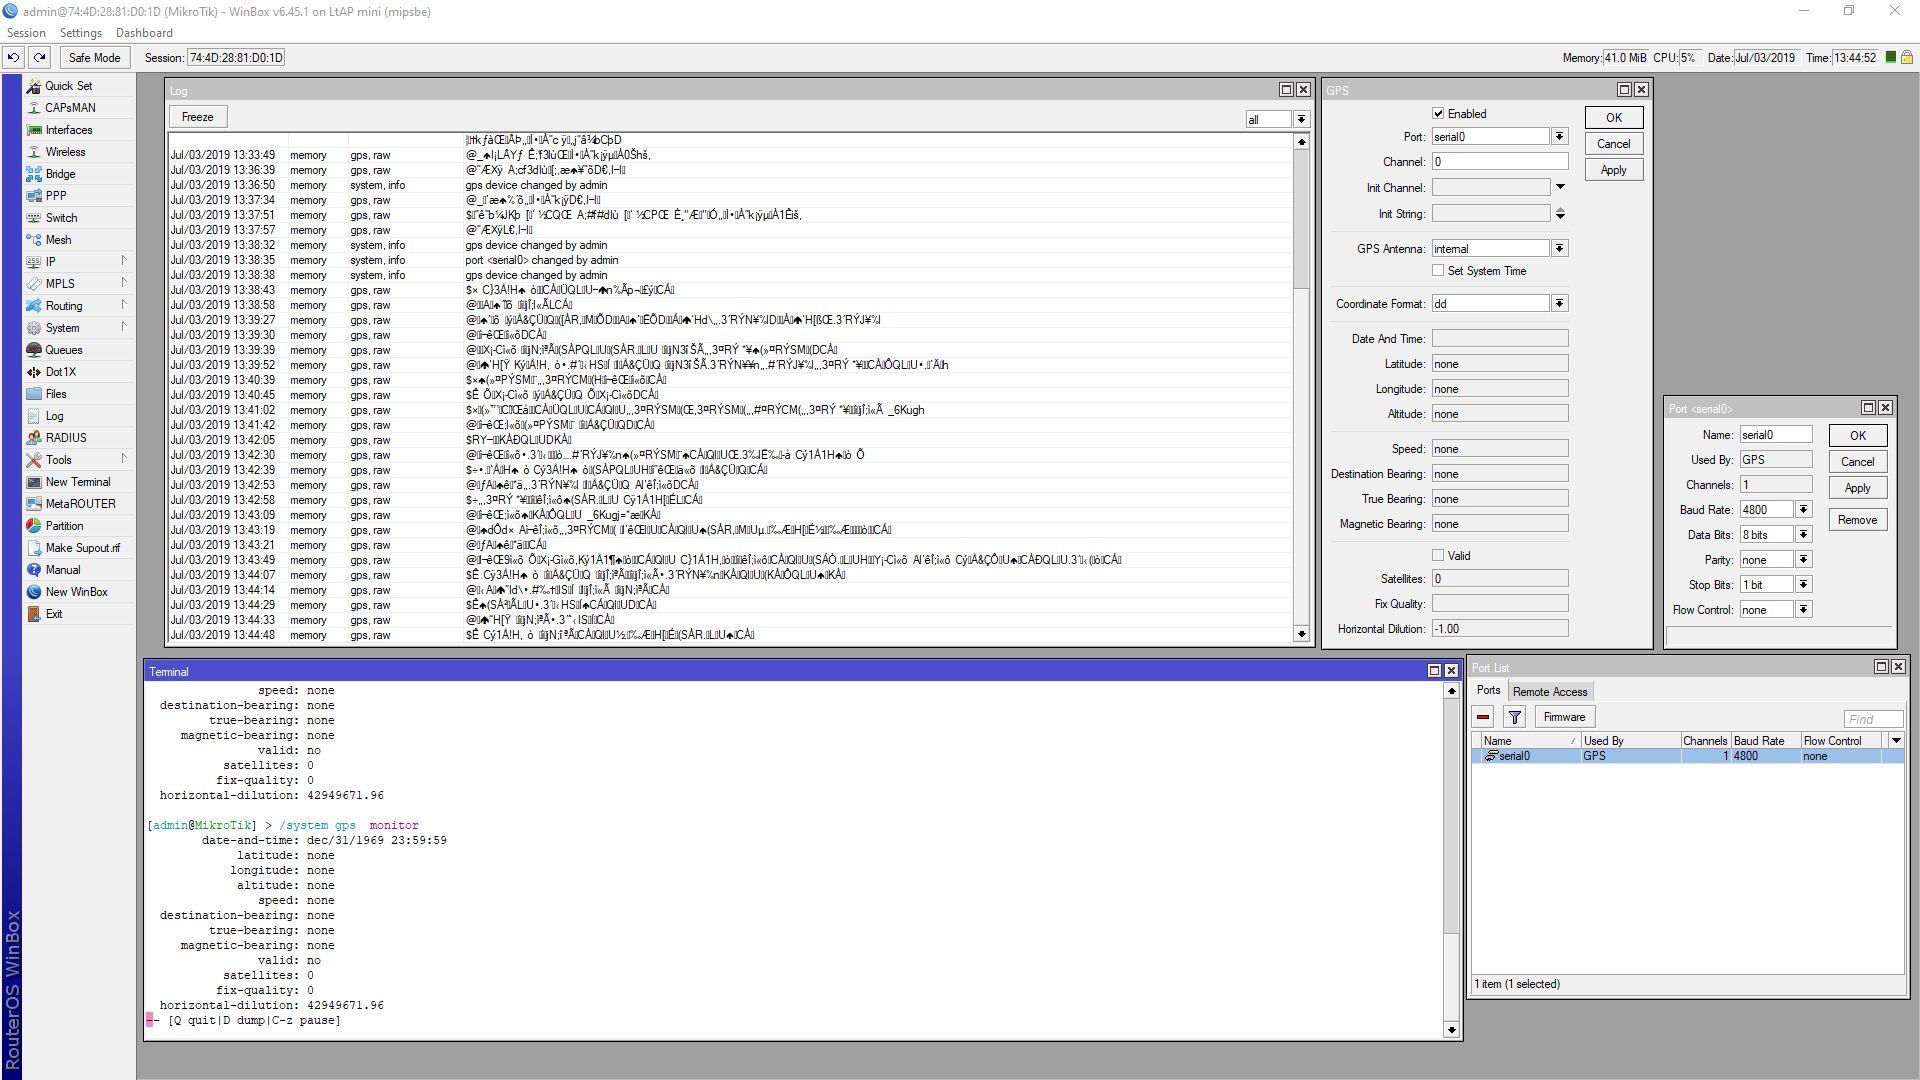Click the filter funnel icon in Port List
1920x1080 pixels.
pyautogui.click(x=1515, y=717)
